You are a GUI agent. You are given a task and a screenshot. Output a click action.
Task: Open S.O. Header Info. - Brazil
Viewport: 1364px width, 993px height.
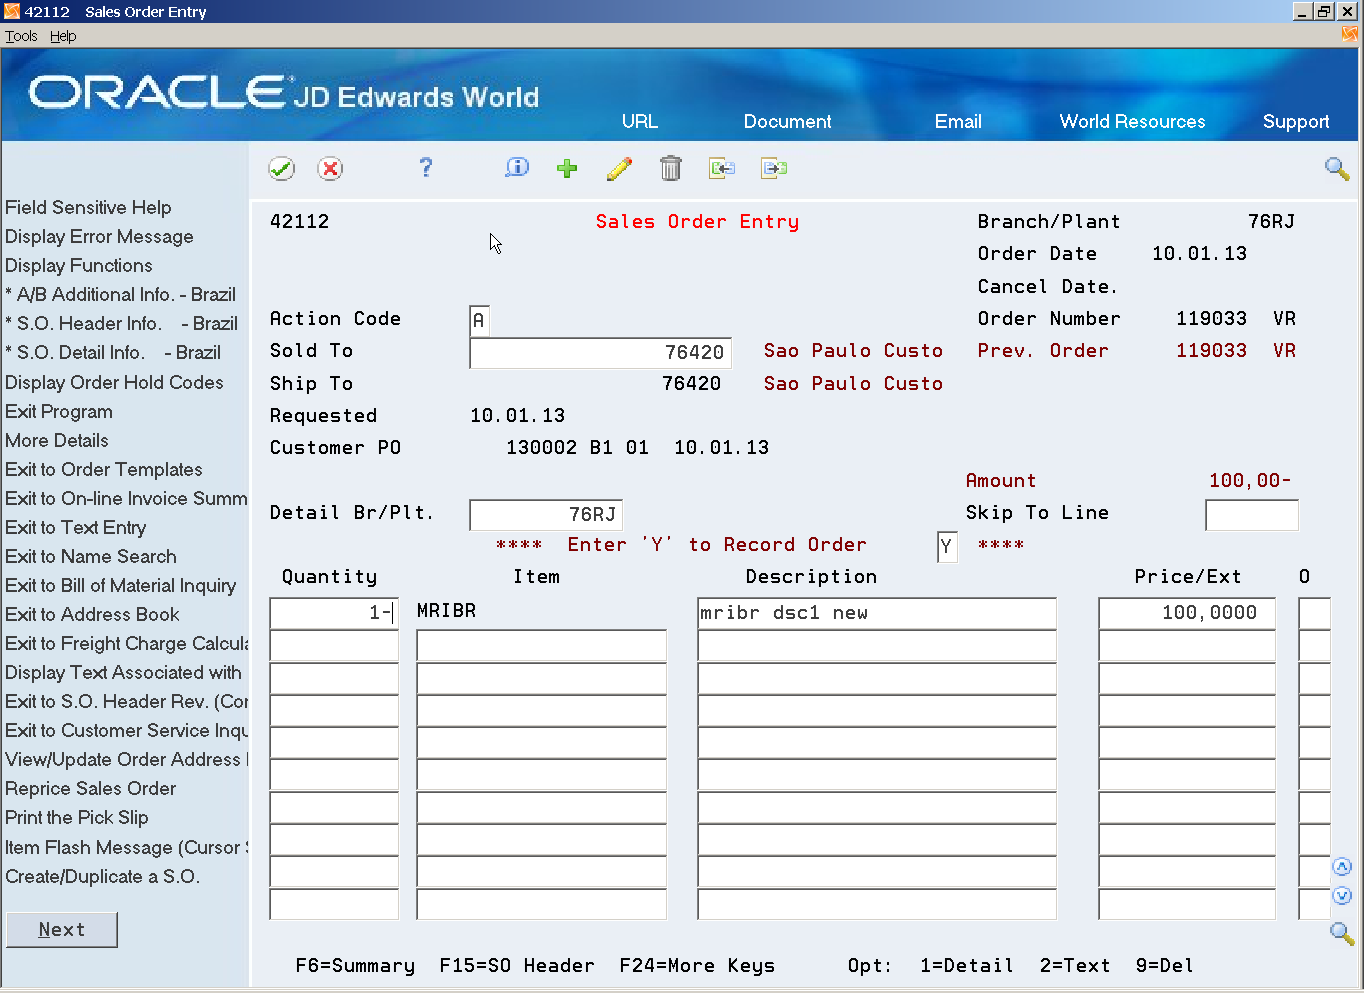(122, 323)
